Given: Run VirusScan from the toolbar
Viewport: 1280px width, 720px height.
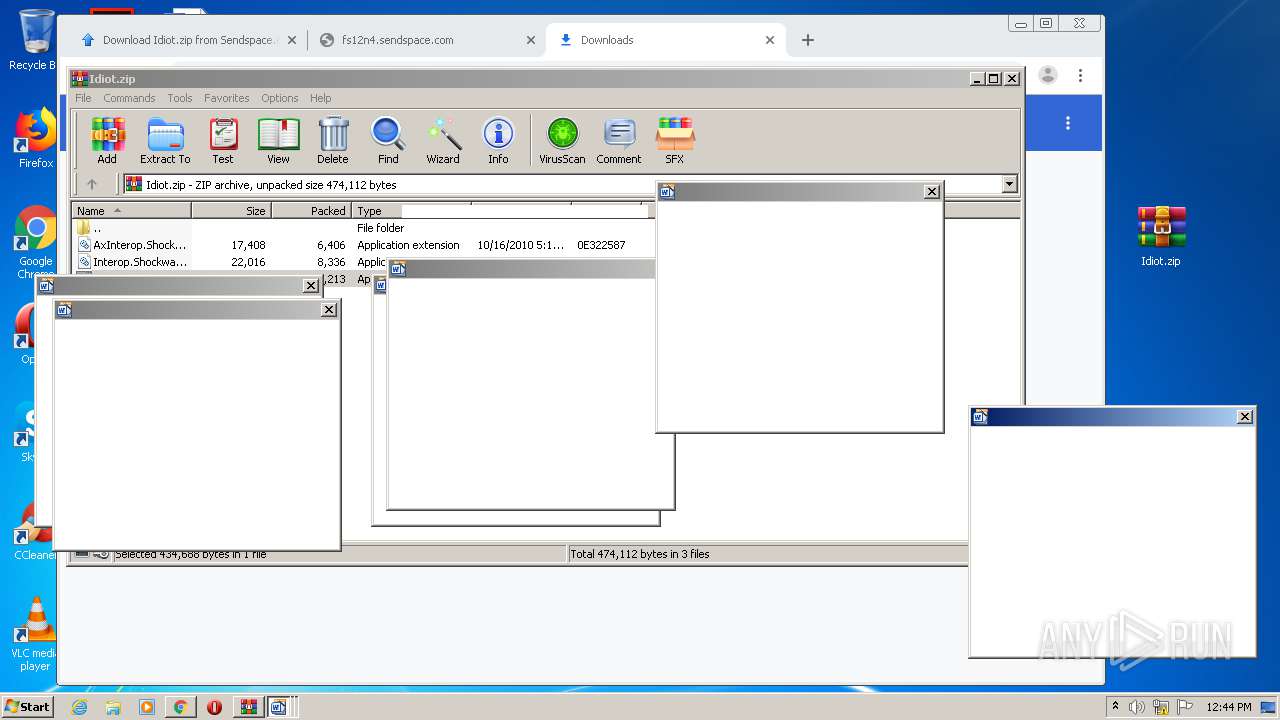Looking at the screenshot, I should (x=562, y=140).
